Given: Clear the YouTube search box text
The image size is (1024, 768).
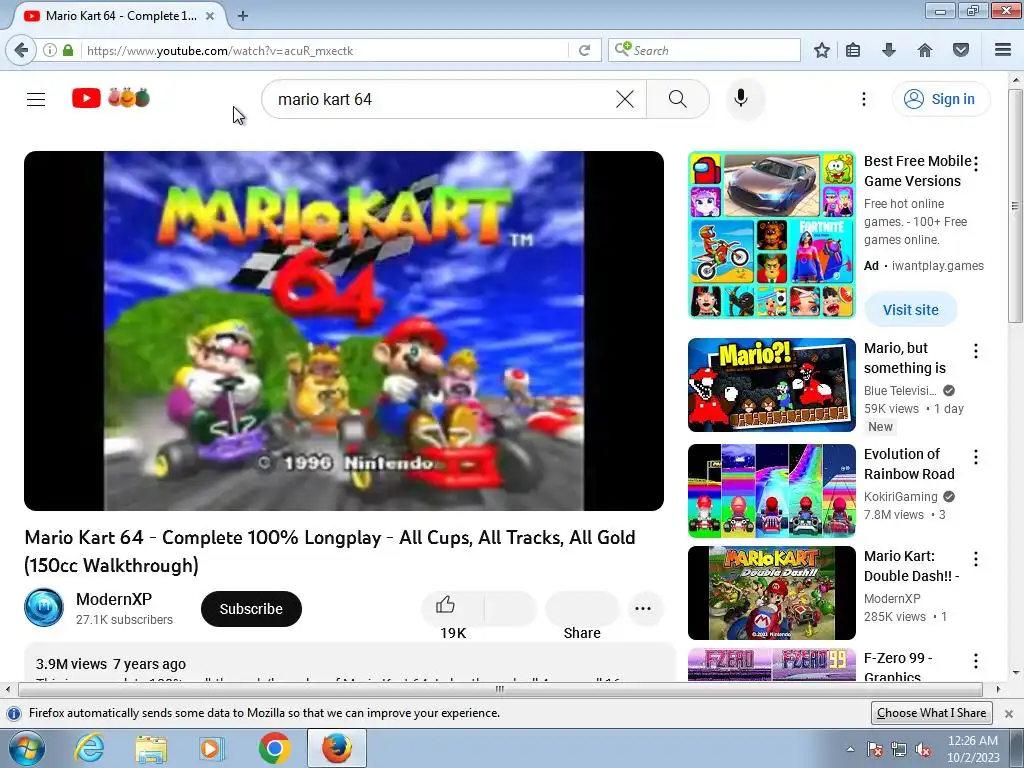Looking at the screenshot, I should [x=625, y=99].
